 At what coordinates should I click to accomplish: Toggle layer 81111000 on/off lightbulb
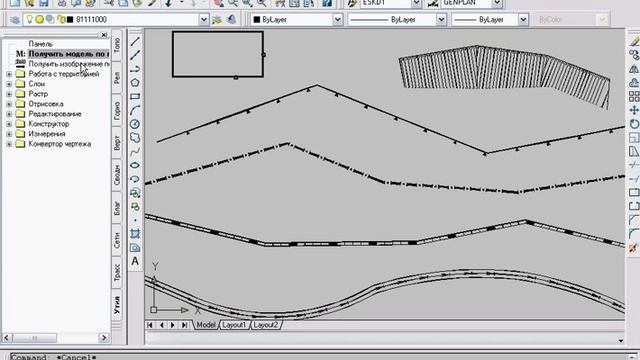(x=30, y=20)
